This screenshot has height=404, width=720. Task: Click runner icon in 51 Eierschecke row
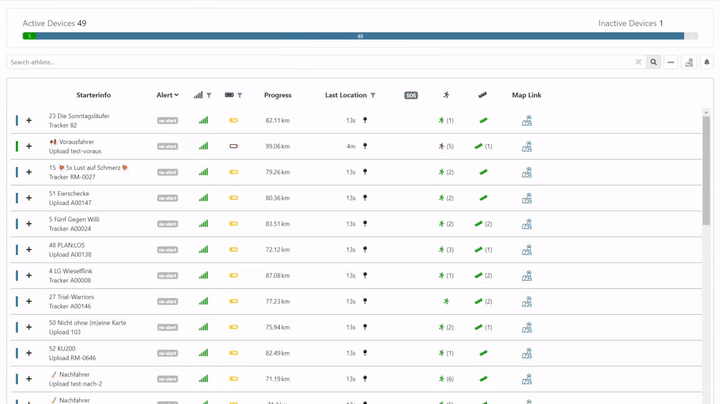click(x=441, y=198)
